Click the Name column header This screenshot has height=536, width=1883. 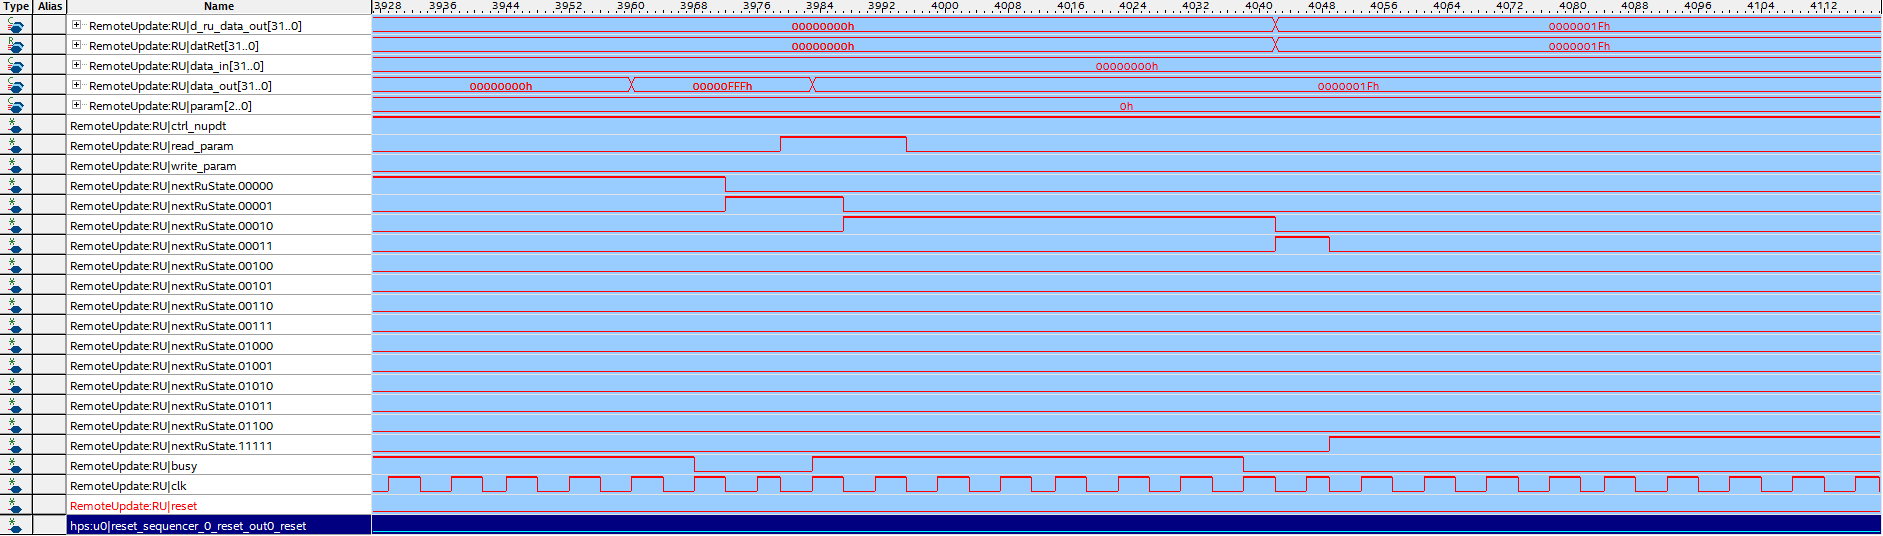coord(219,6)
